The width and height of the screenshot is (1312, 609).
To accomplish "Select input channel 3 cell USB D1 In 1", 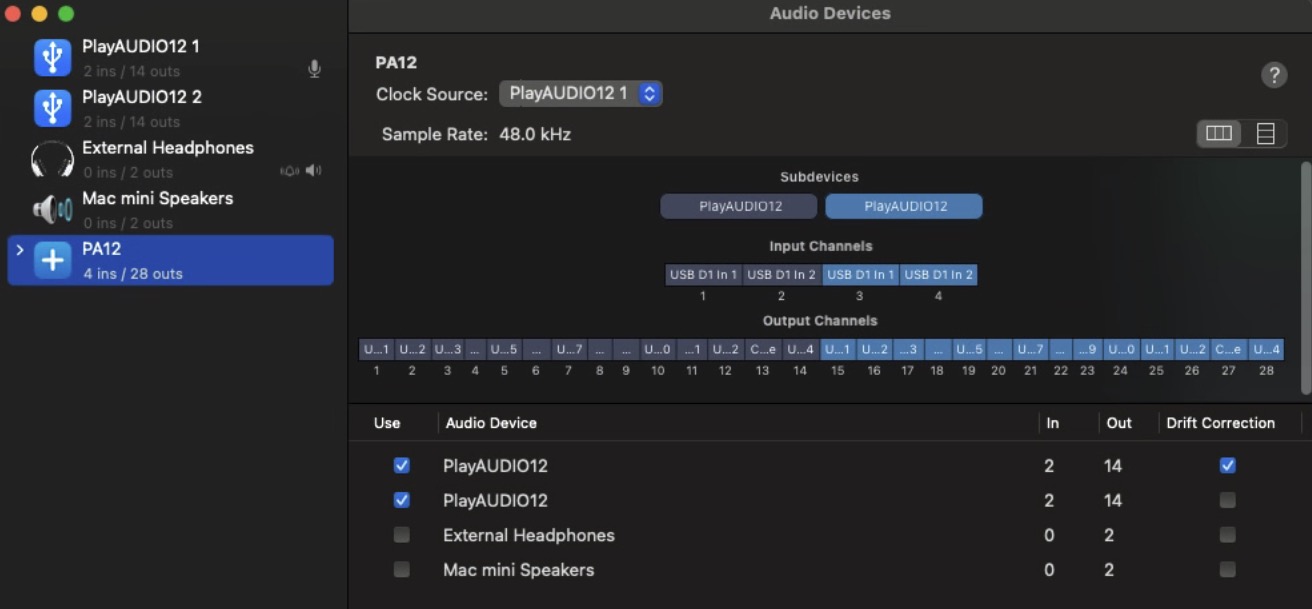I will click(861, 274).
